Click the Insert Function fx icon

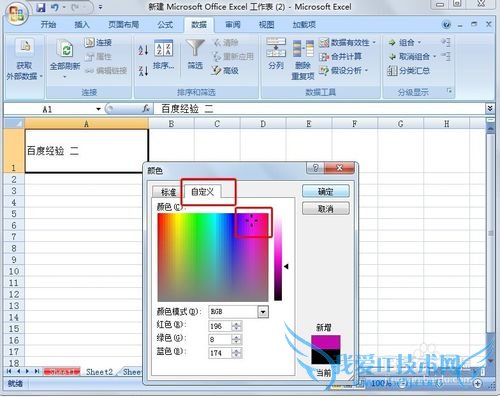tap(146, 109)
